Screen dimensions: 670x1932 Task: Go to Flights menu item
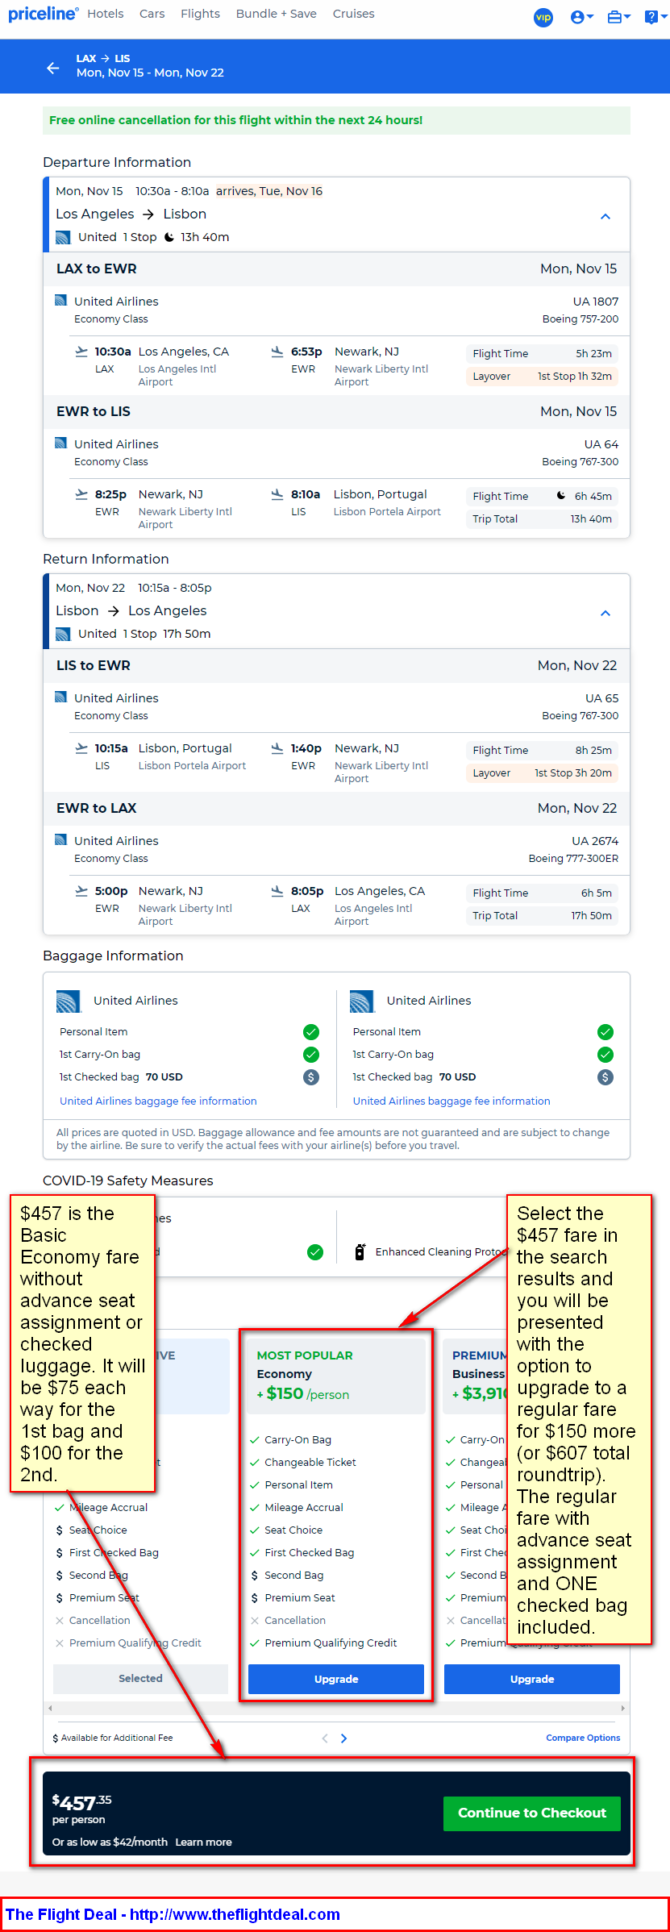[x=200, y=14]
